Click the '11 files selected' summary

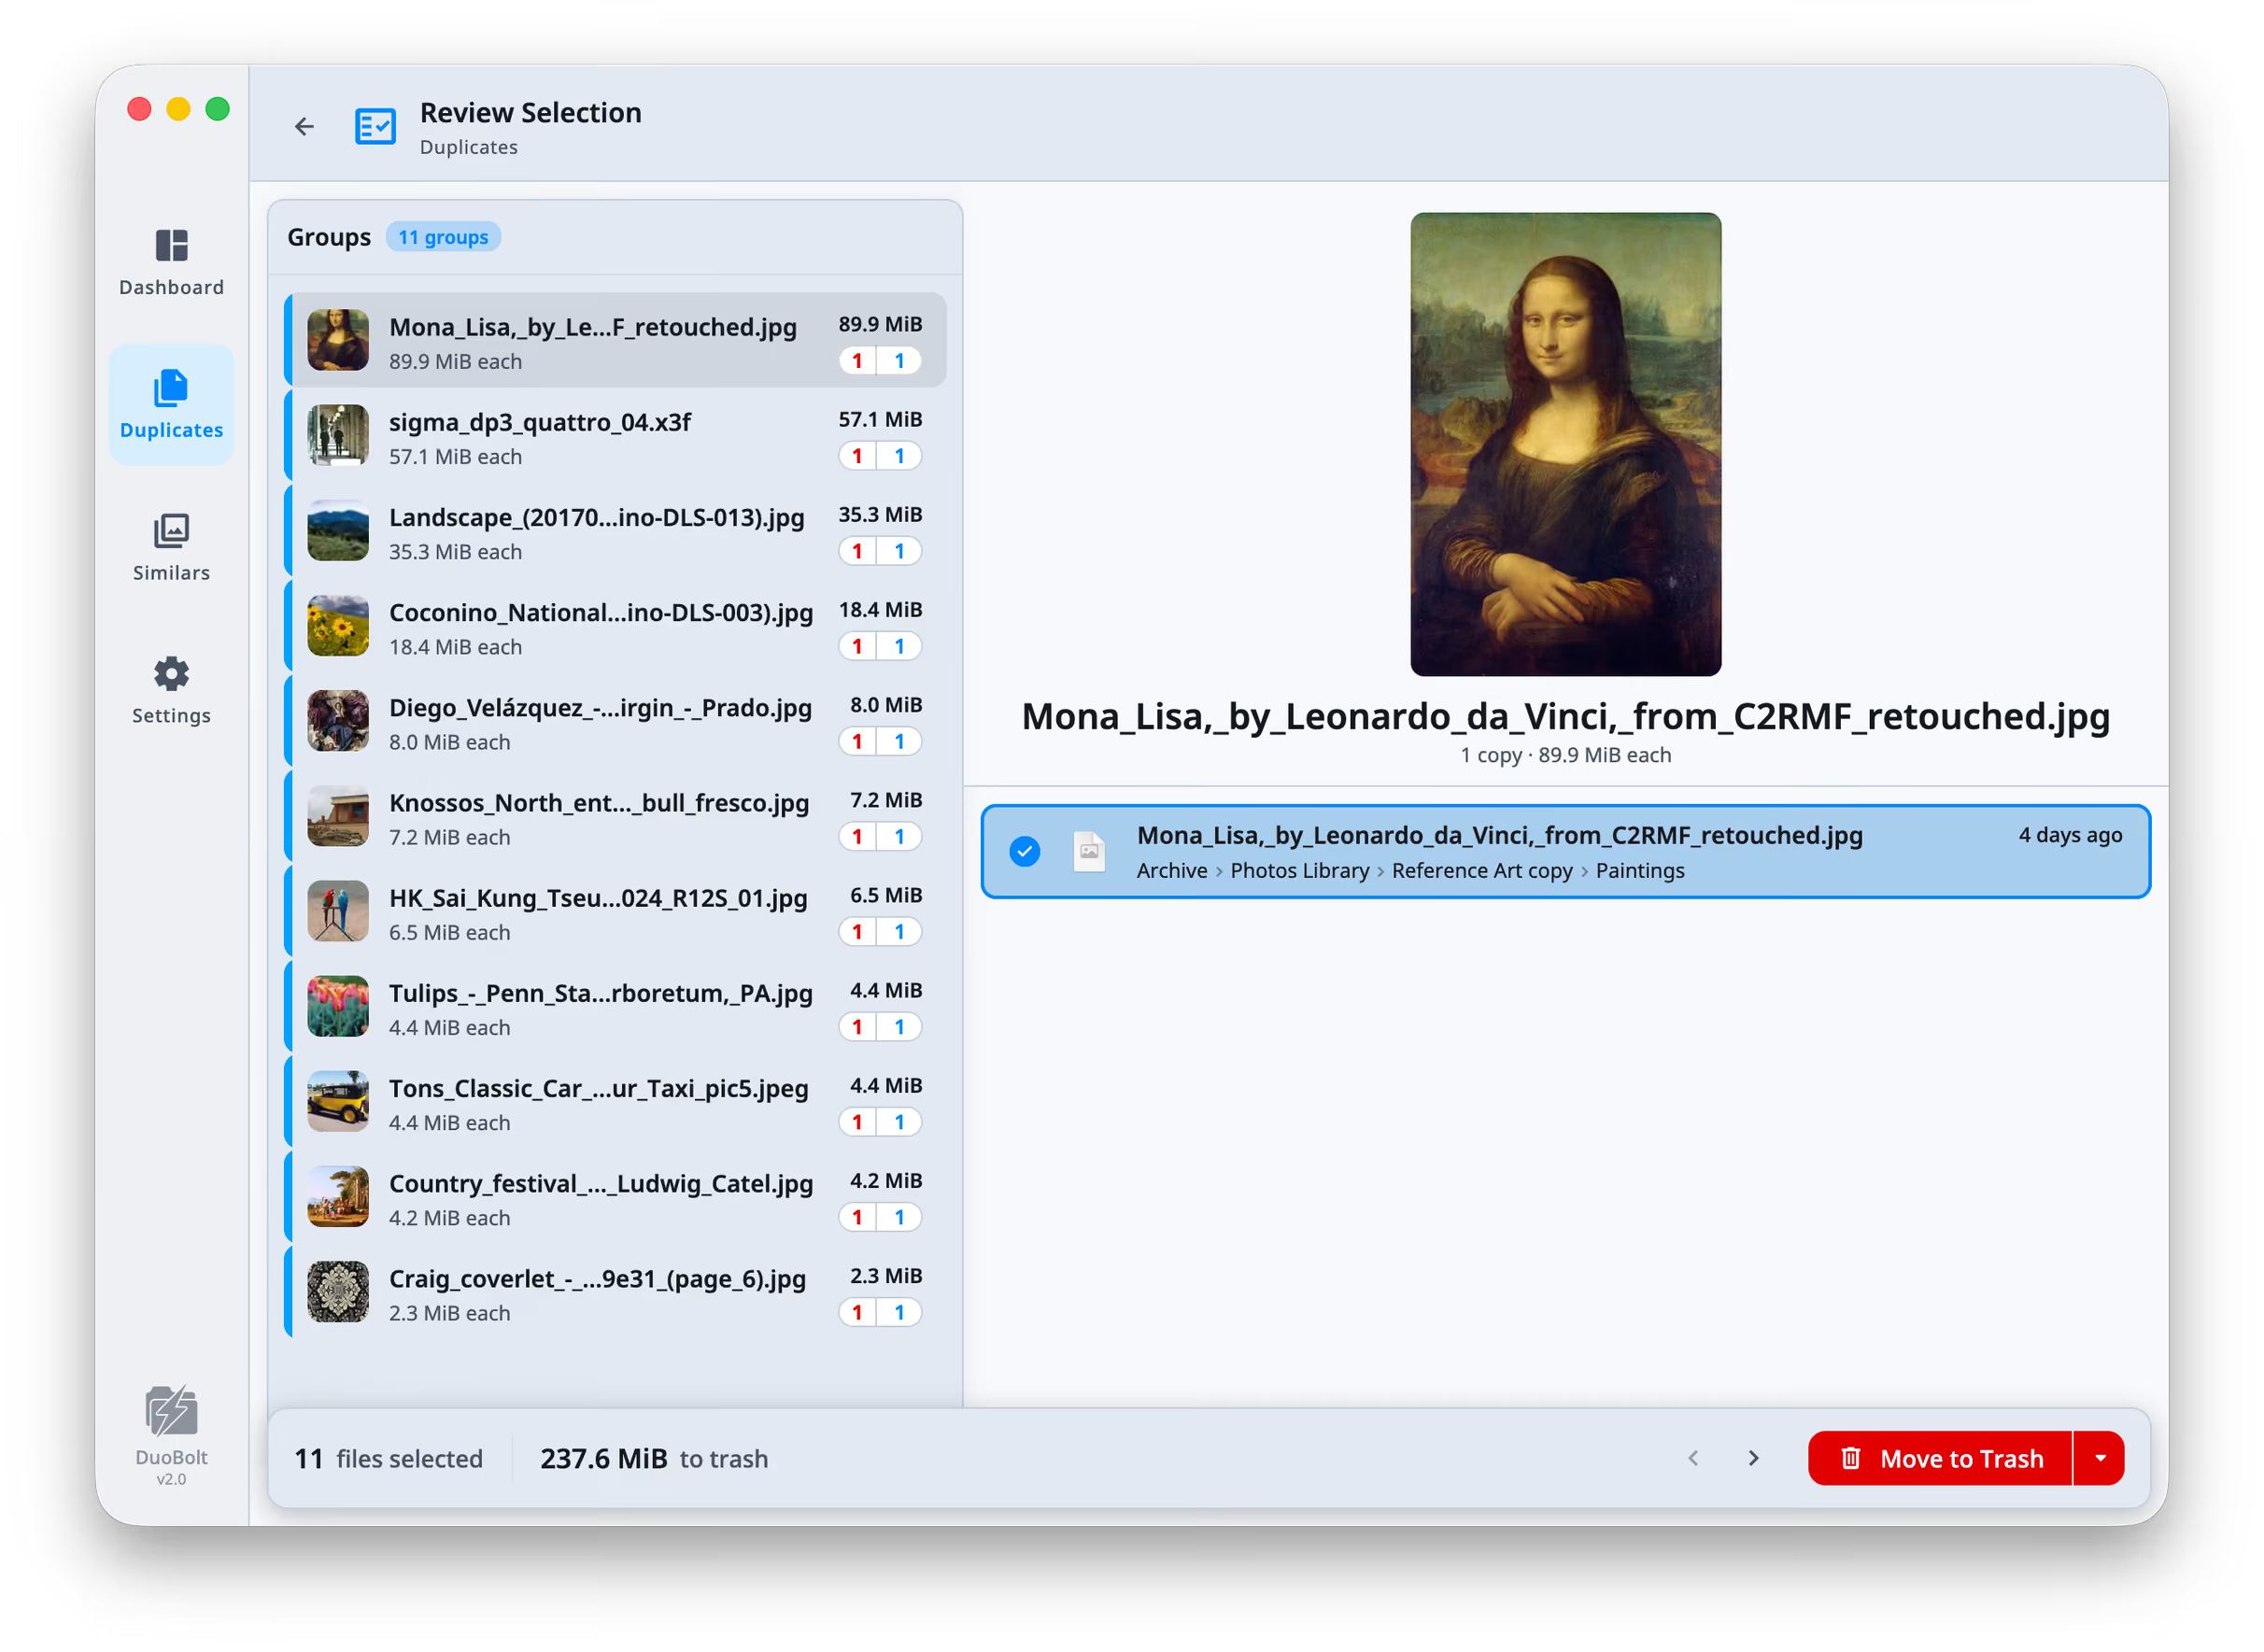[x=389, y=1459]
